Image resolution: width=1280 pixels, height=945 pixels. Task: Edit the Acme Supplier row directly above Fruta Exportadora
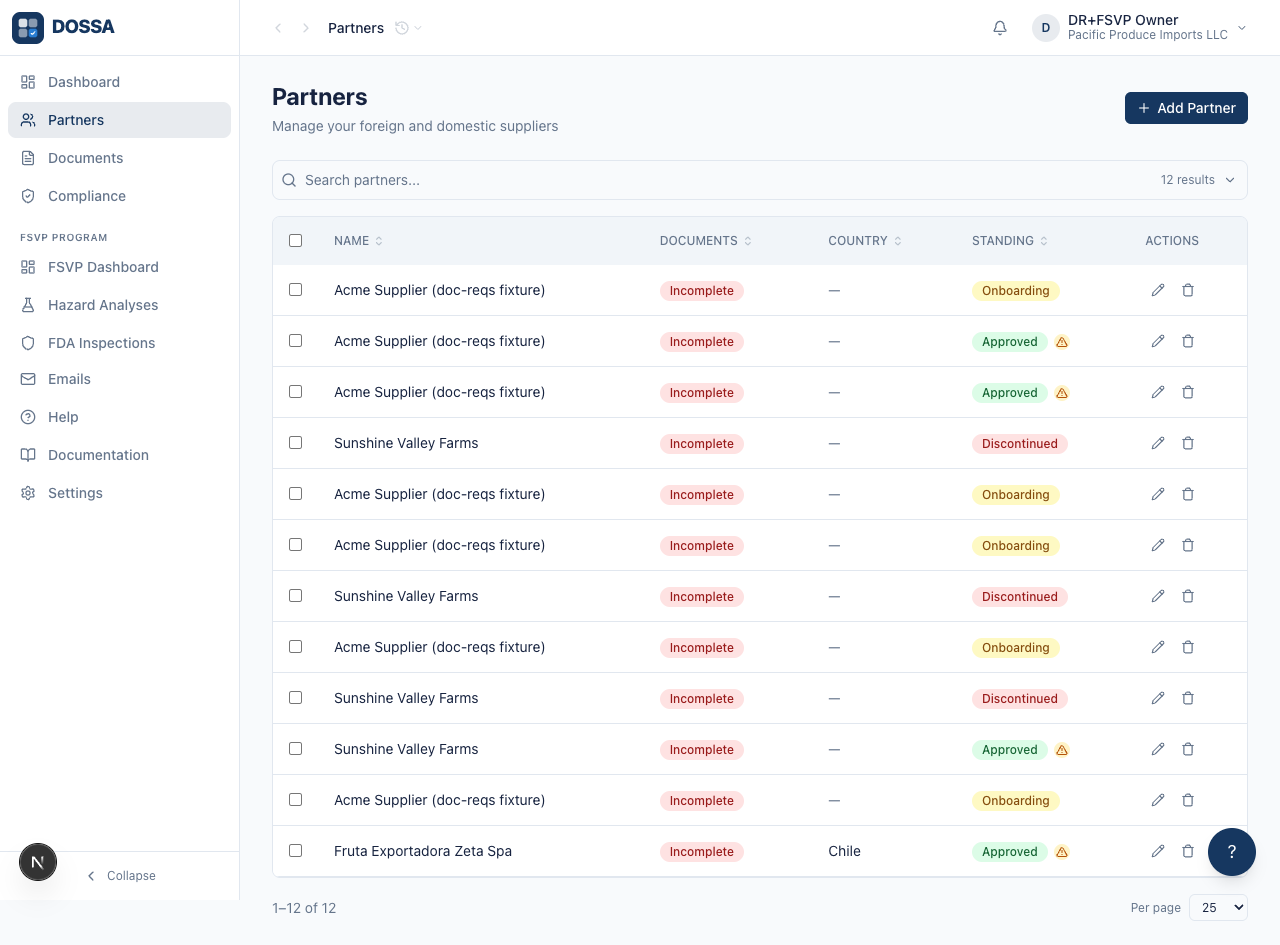pyautogui.click(x=1158, y=800)
